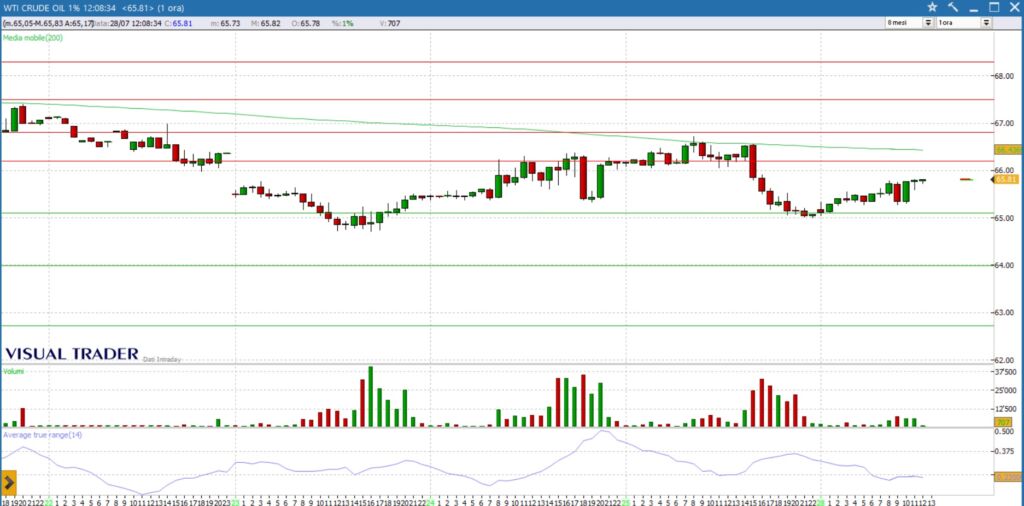Click the 67.00 price axis label
Viewport: 1024px width, 506px height.
coord(1005,123)
